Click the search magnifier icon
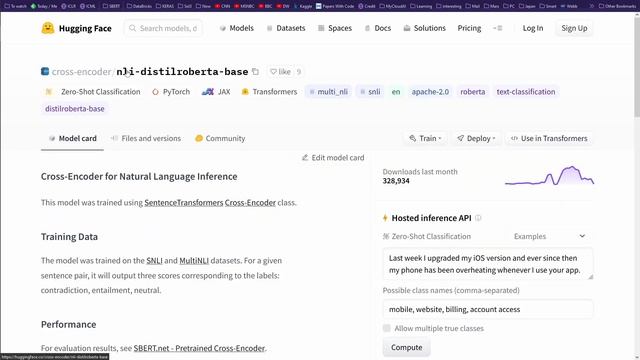This screenshot has width=640, height=360. coord(132,28)
